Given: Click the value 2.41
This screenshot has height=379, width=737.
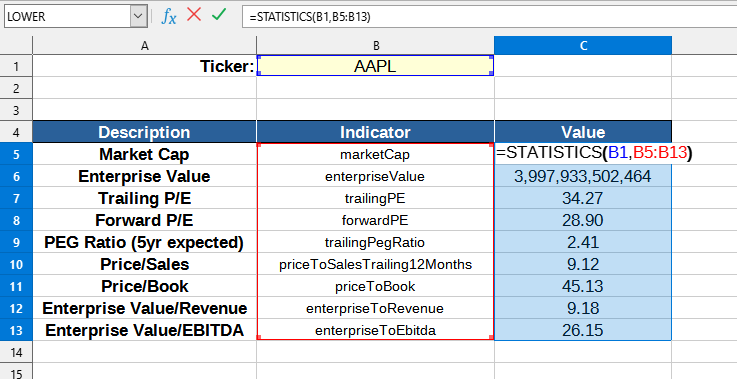Looking at the screenshot, I should click(x=583, y=242).
